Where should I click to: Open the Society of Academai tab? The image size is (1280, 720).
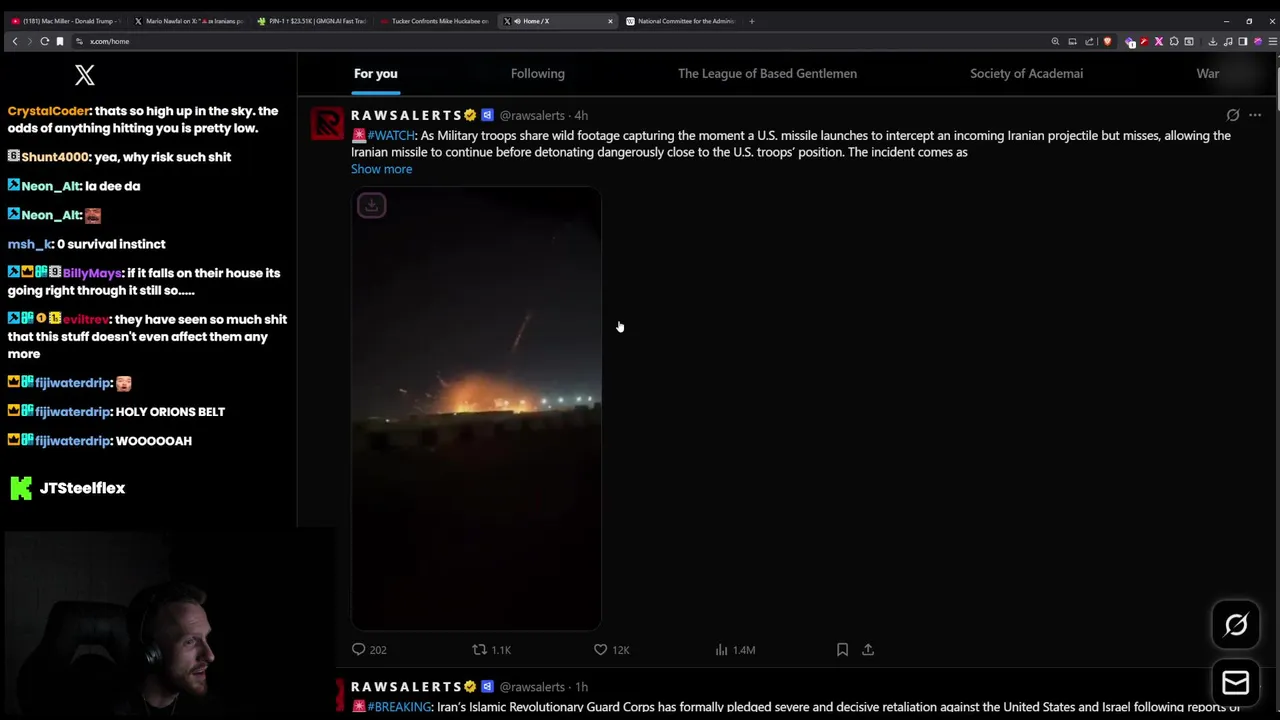(x=1026, y=73)
